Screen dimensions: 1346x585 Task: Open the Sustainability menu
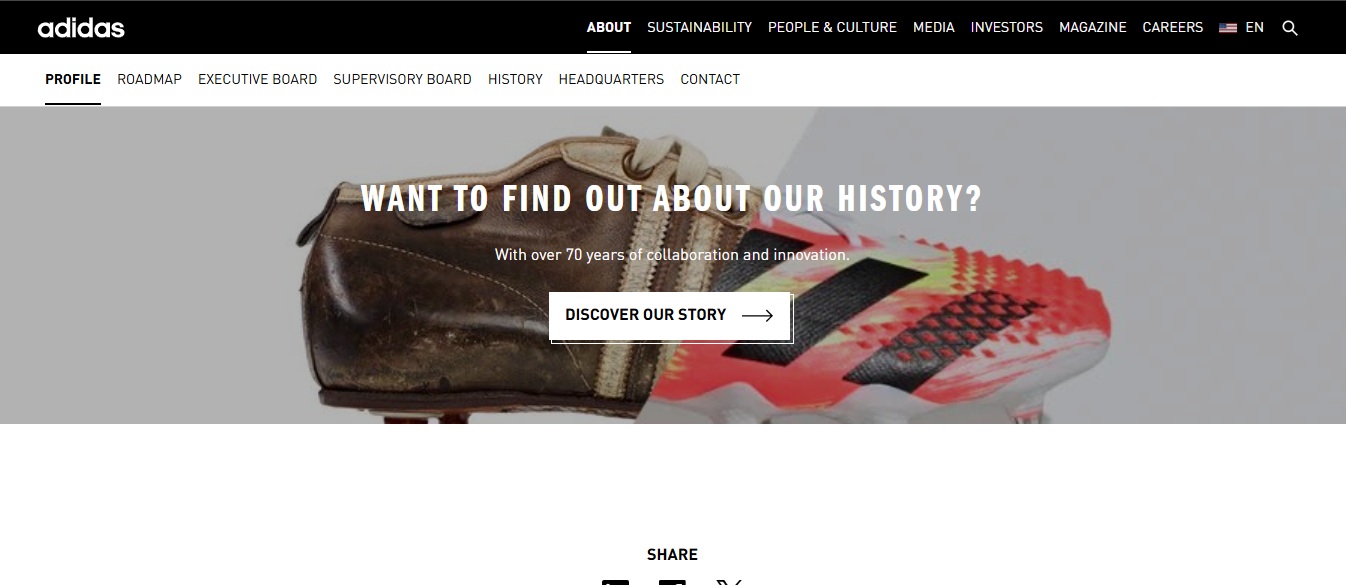click(x=699, y=28)
